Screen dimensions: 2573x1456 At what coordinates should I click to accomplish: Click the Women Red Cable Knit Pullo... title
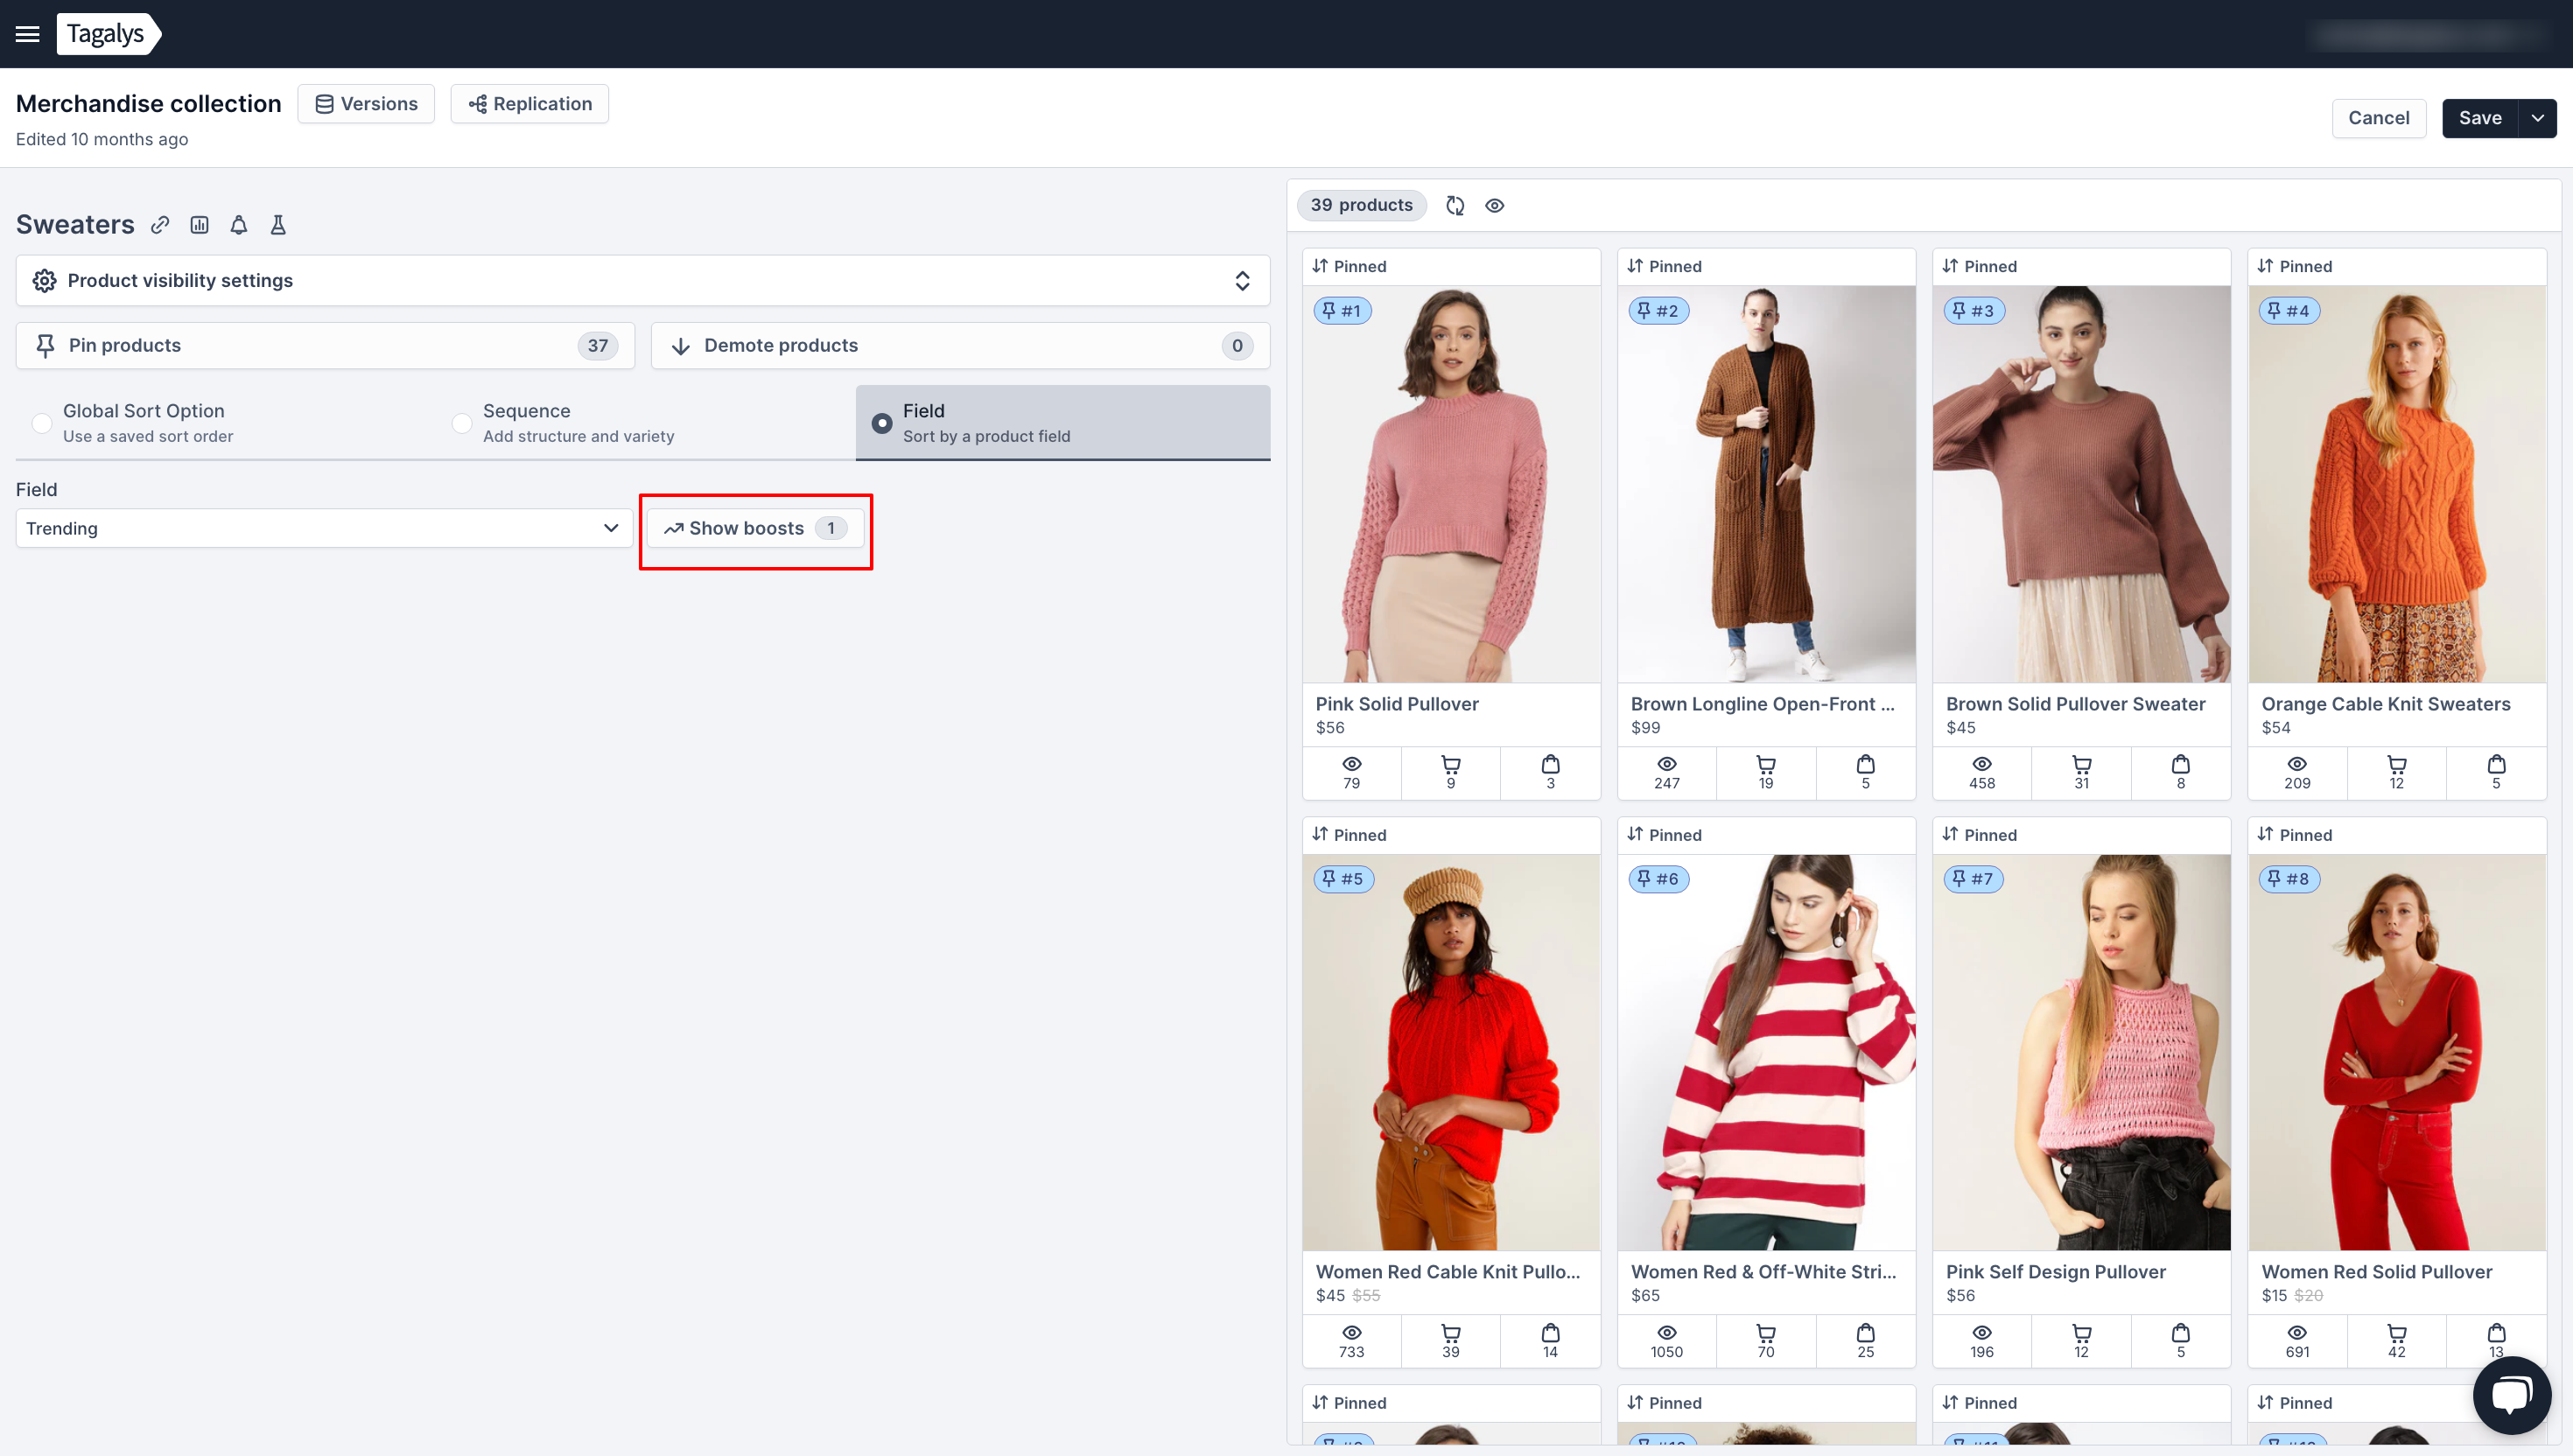(1447, 1272)
